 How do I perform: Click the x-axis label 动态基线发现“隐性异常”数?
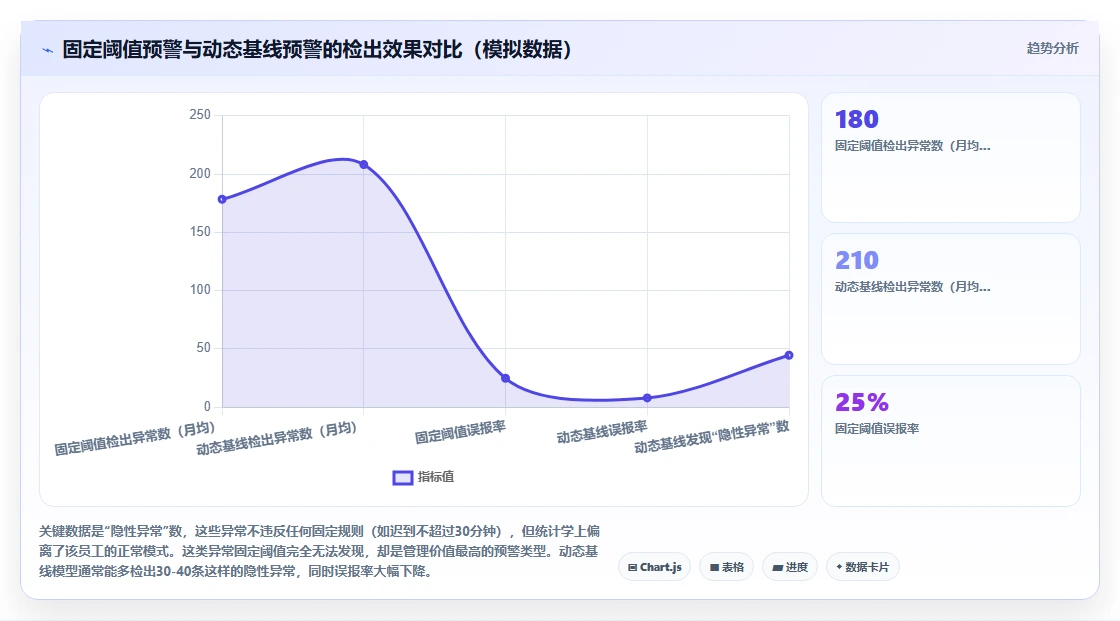tap(712, 437)
